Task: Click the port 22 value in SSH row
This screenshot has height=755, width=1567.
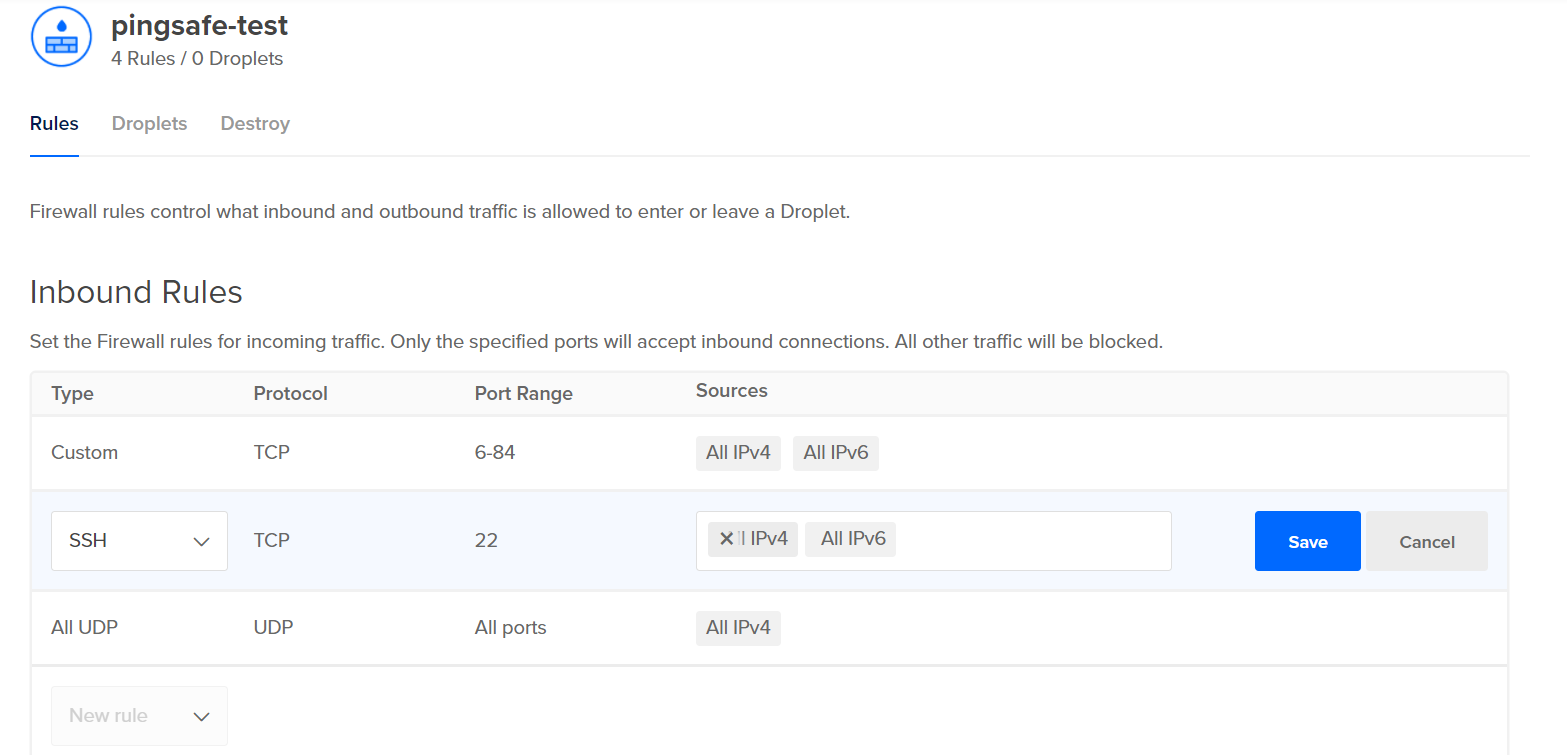Action: pyautogui.click(x=486, y=541)
